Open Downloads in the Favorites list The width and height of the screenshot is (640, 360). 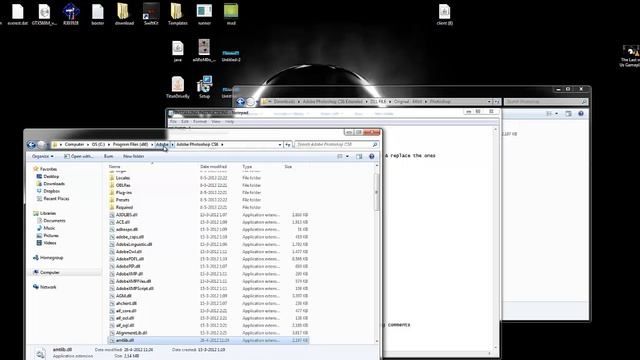54,184
